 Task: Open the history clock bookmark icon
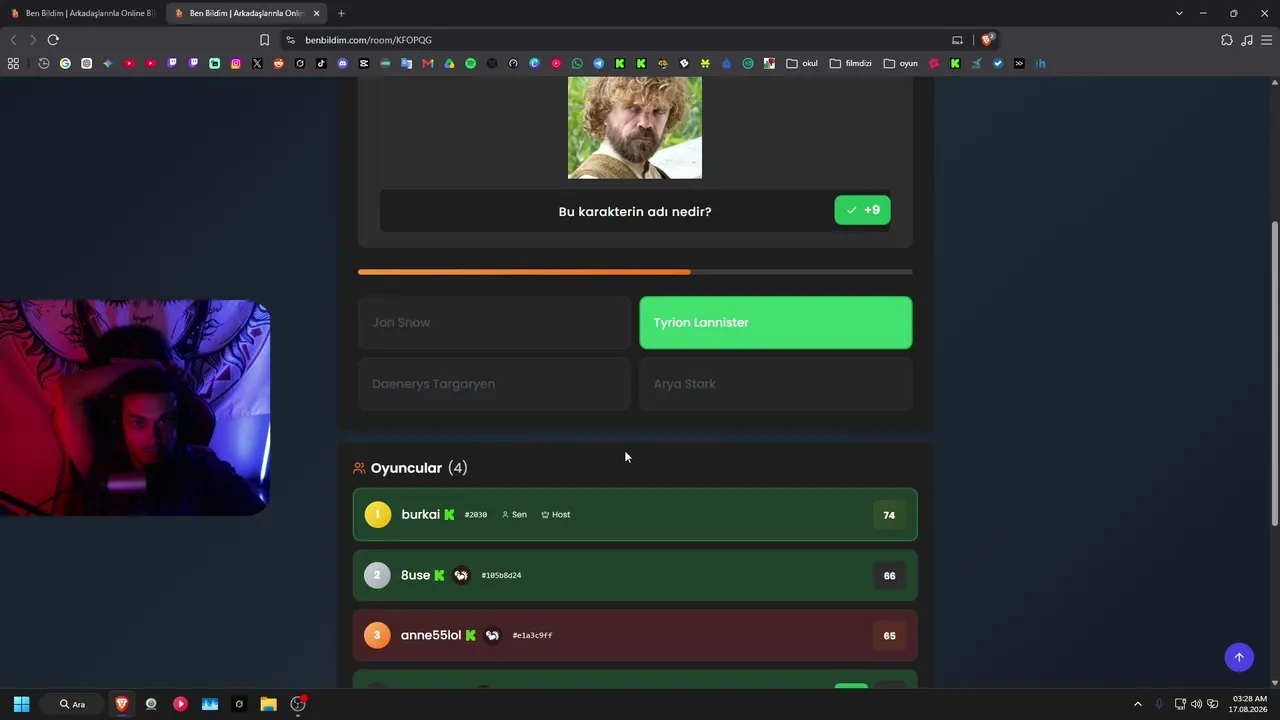(44, 63)
